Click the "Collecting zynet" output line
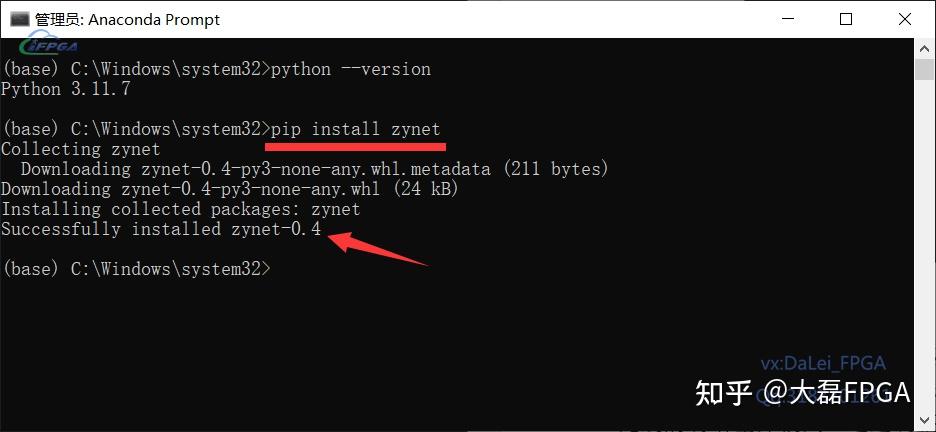This screenshot has height=432, width=936. coord(81,149)
